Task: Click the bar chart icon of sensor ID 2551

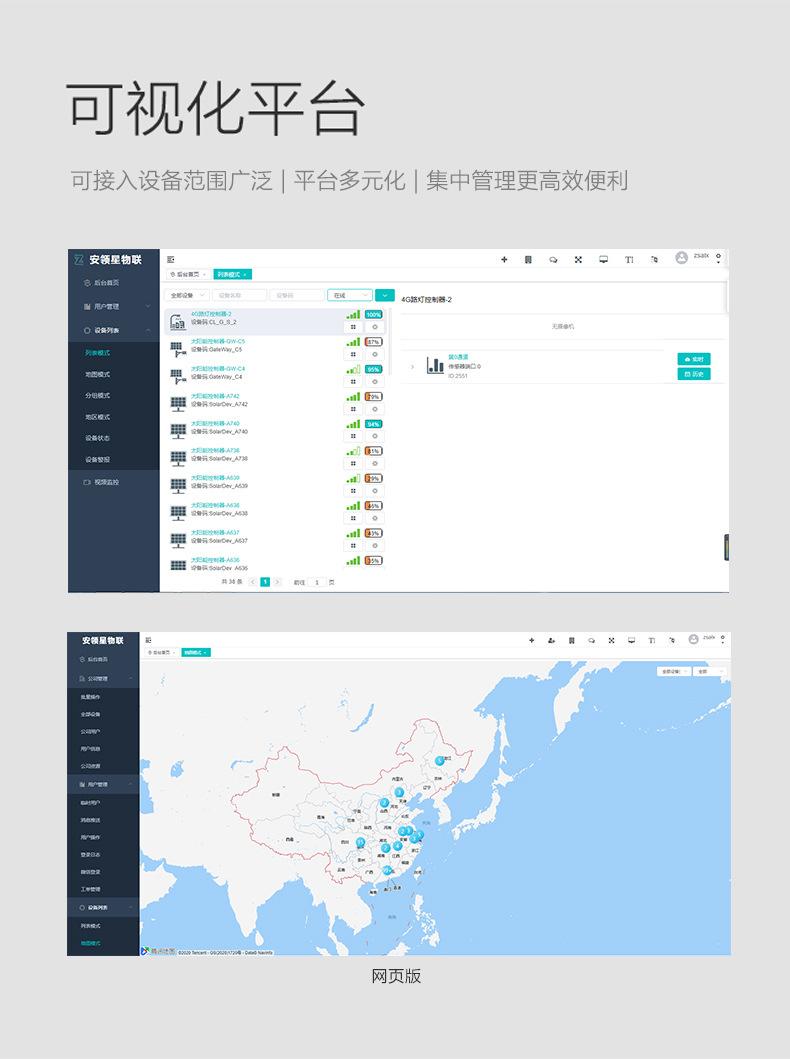Action: point(435,366)
